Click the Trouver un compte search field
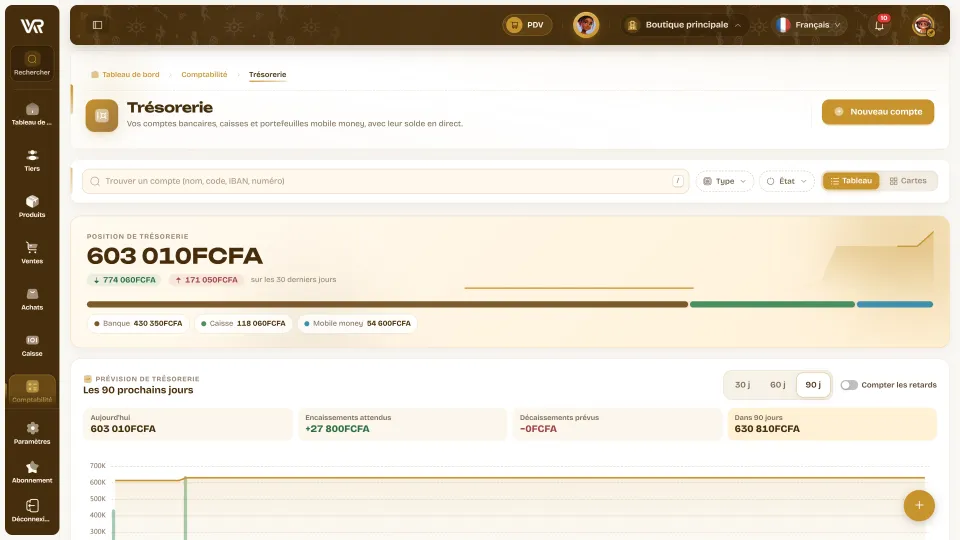 point(385,181)
